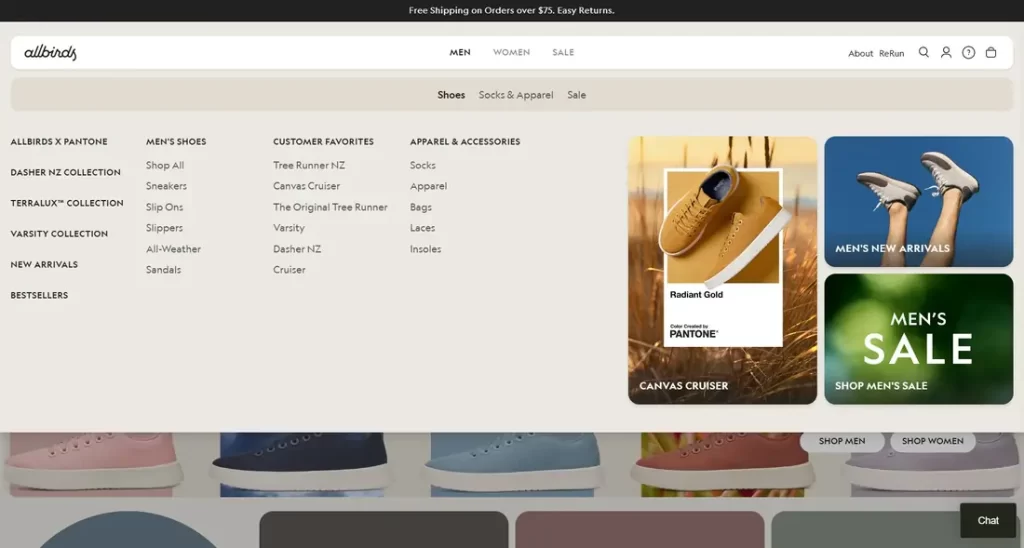Screen dimensions: 1024x548
Task: Open Laces link
Action: 422,228
